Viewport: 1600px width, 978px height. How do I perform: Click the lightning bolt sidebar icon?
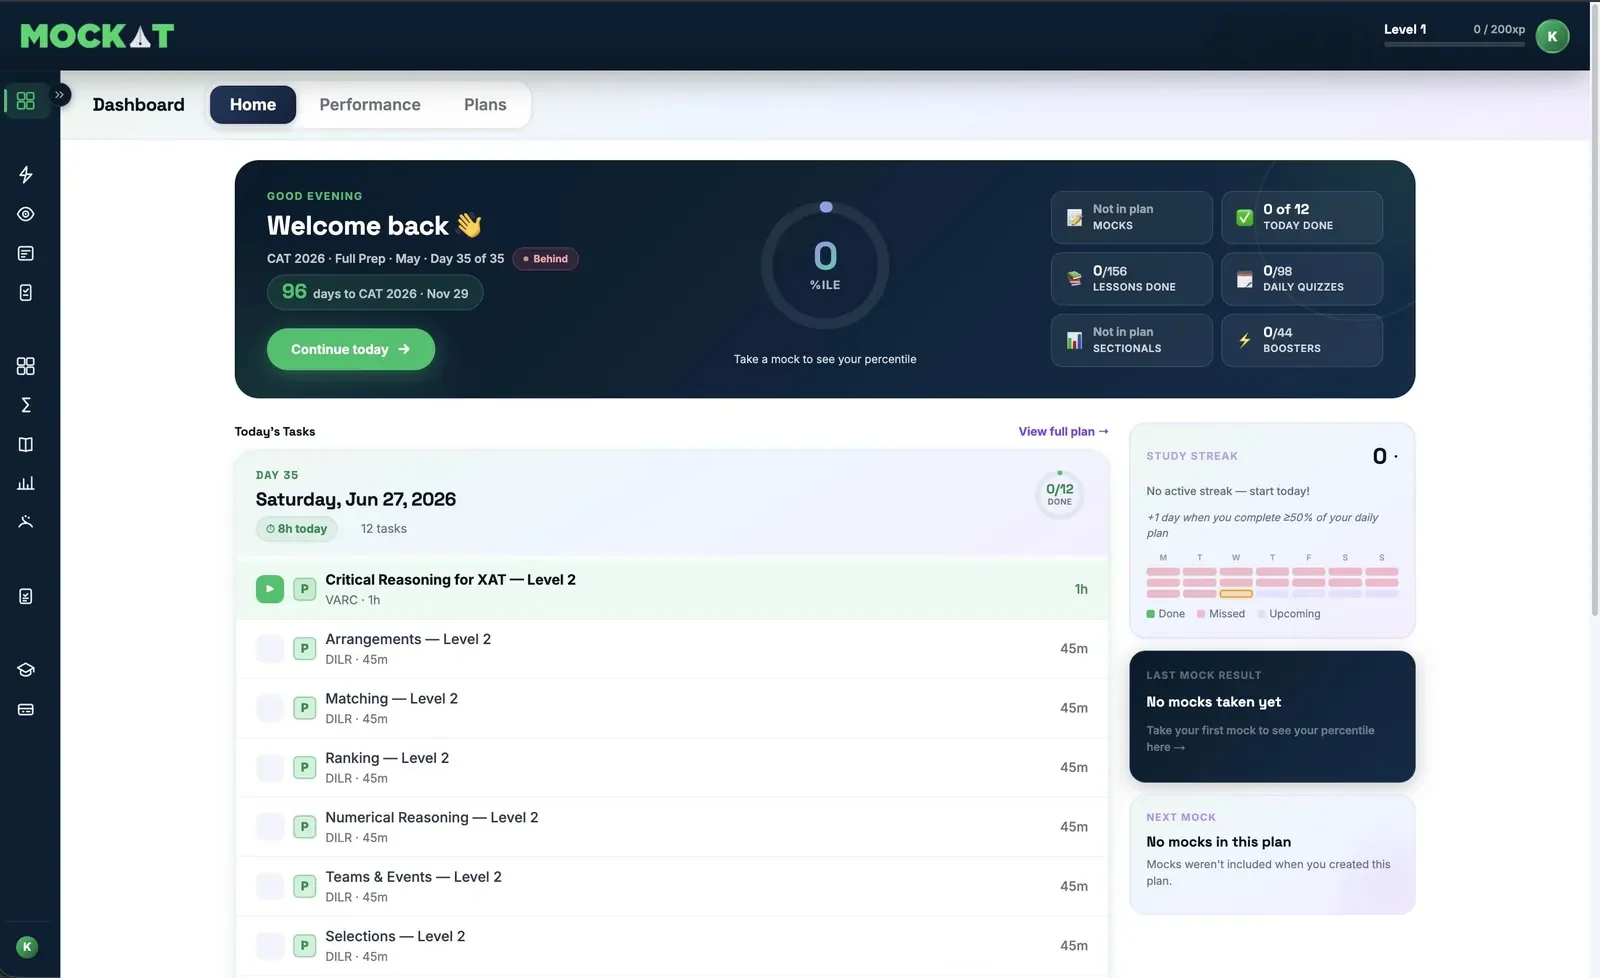click(x=26, y=175)
